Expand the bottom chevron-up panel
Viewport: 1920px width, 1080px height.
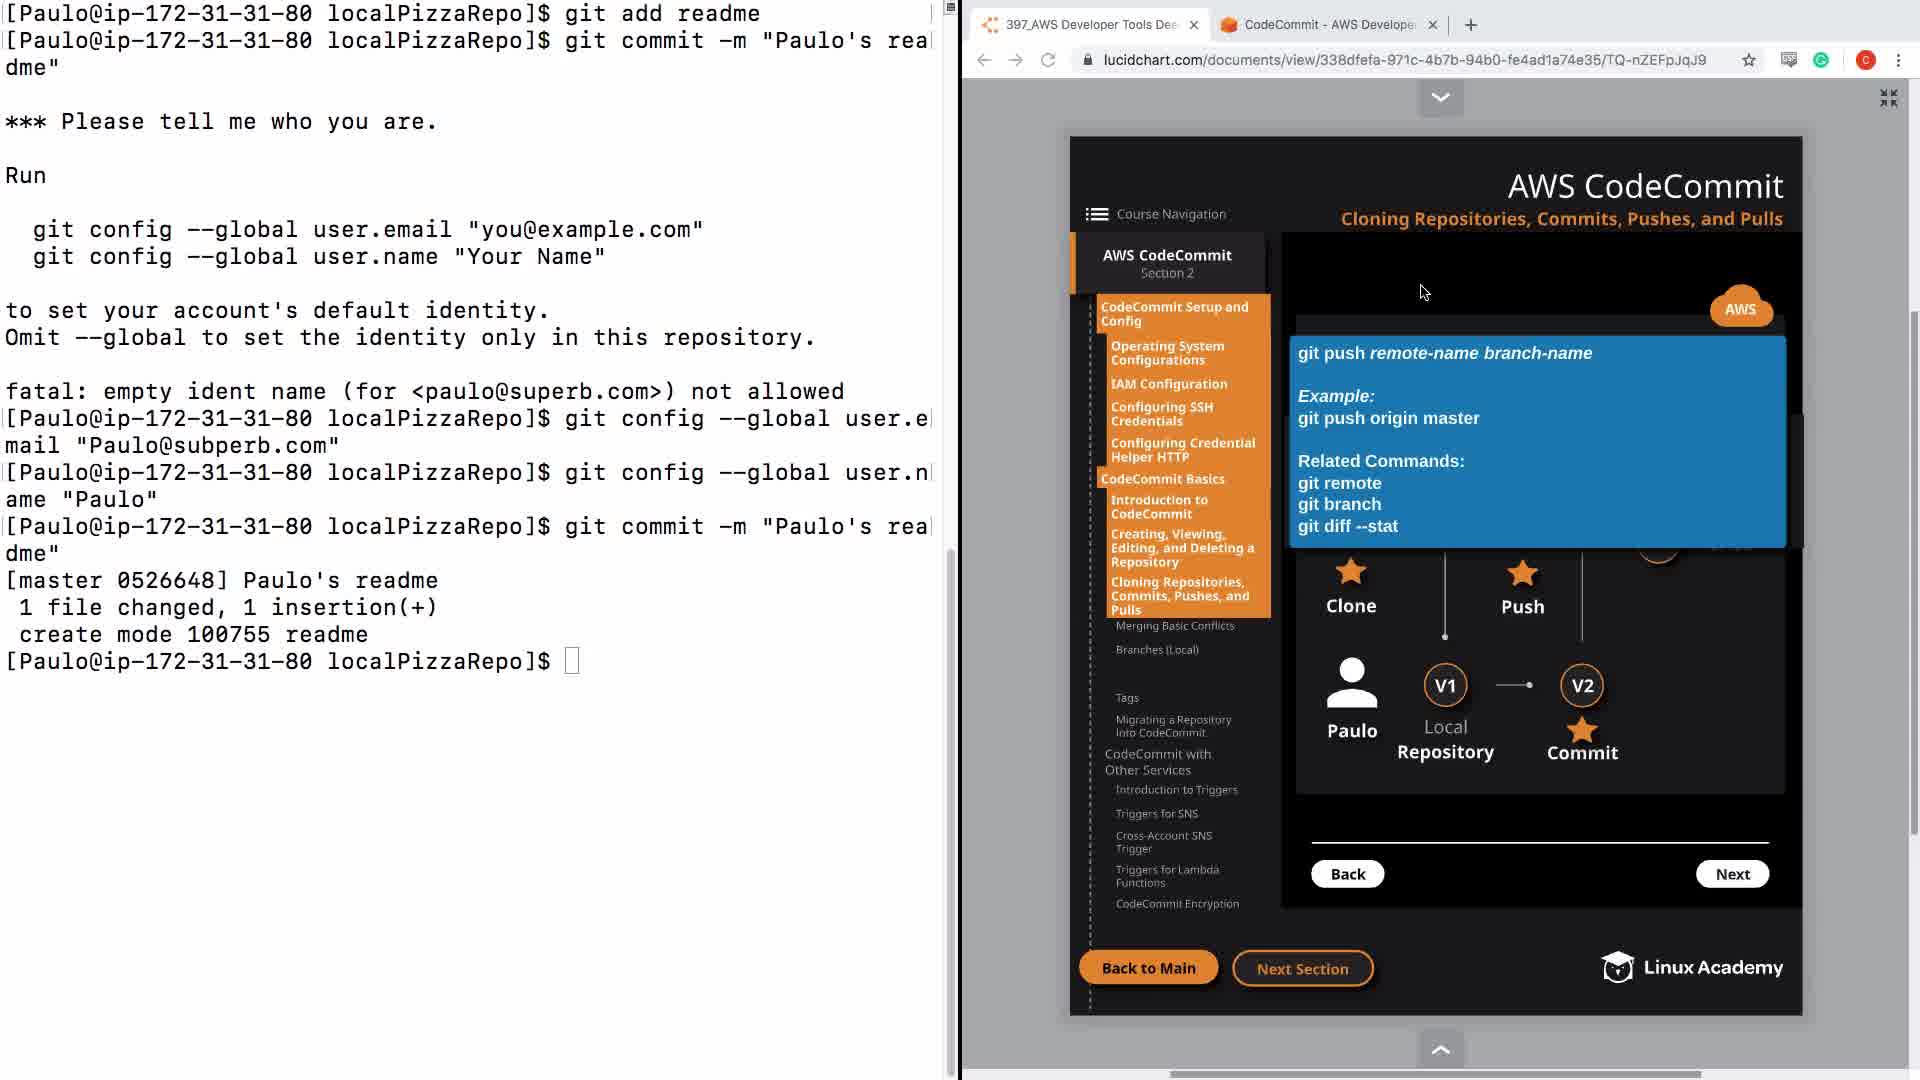coord(1440,1049)
